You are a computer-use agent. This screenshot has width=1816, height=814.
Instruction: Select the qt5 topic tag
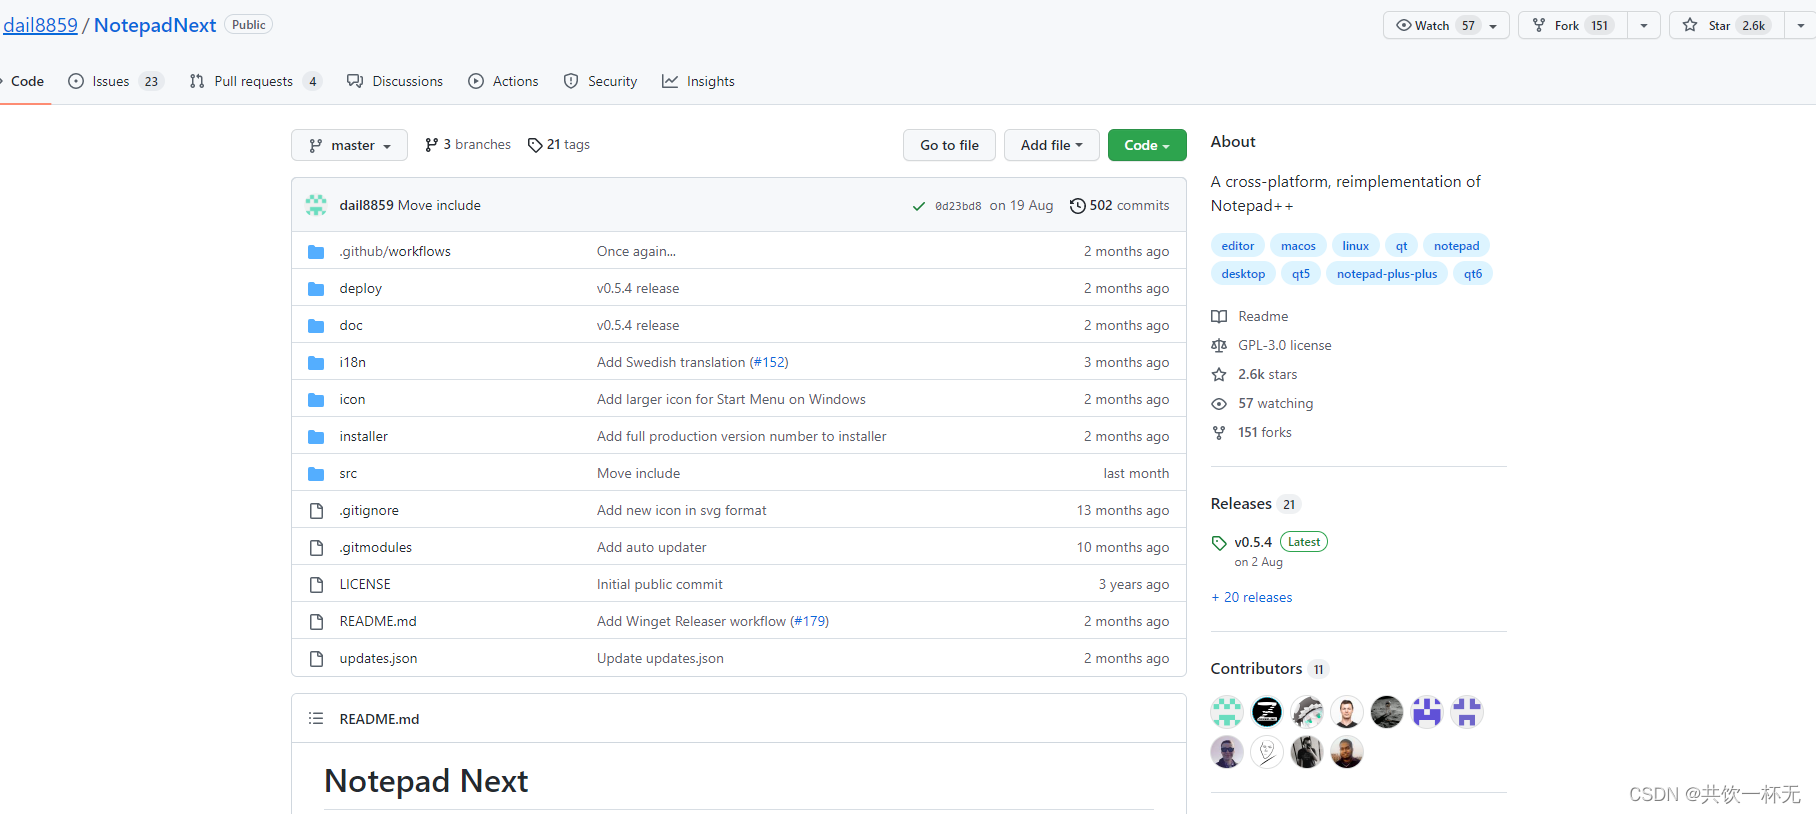tap(1300, 274)
